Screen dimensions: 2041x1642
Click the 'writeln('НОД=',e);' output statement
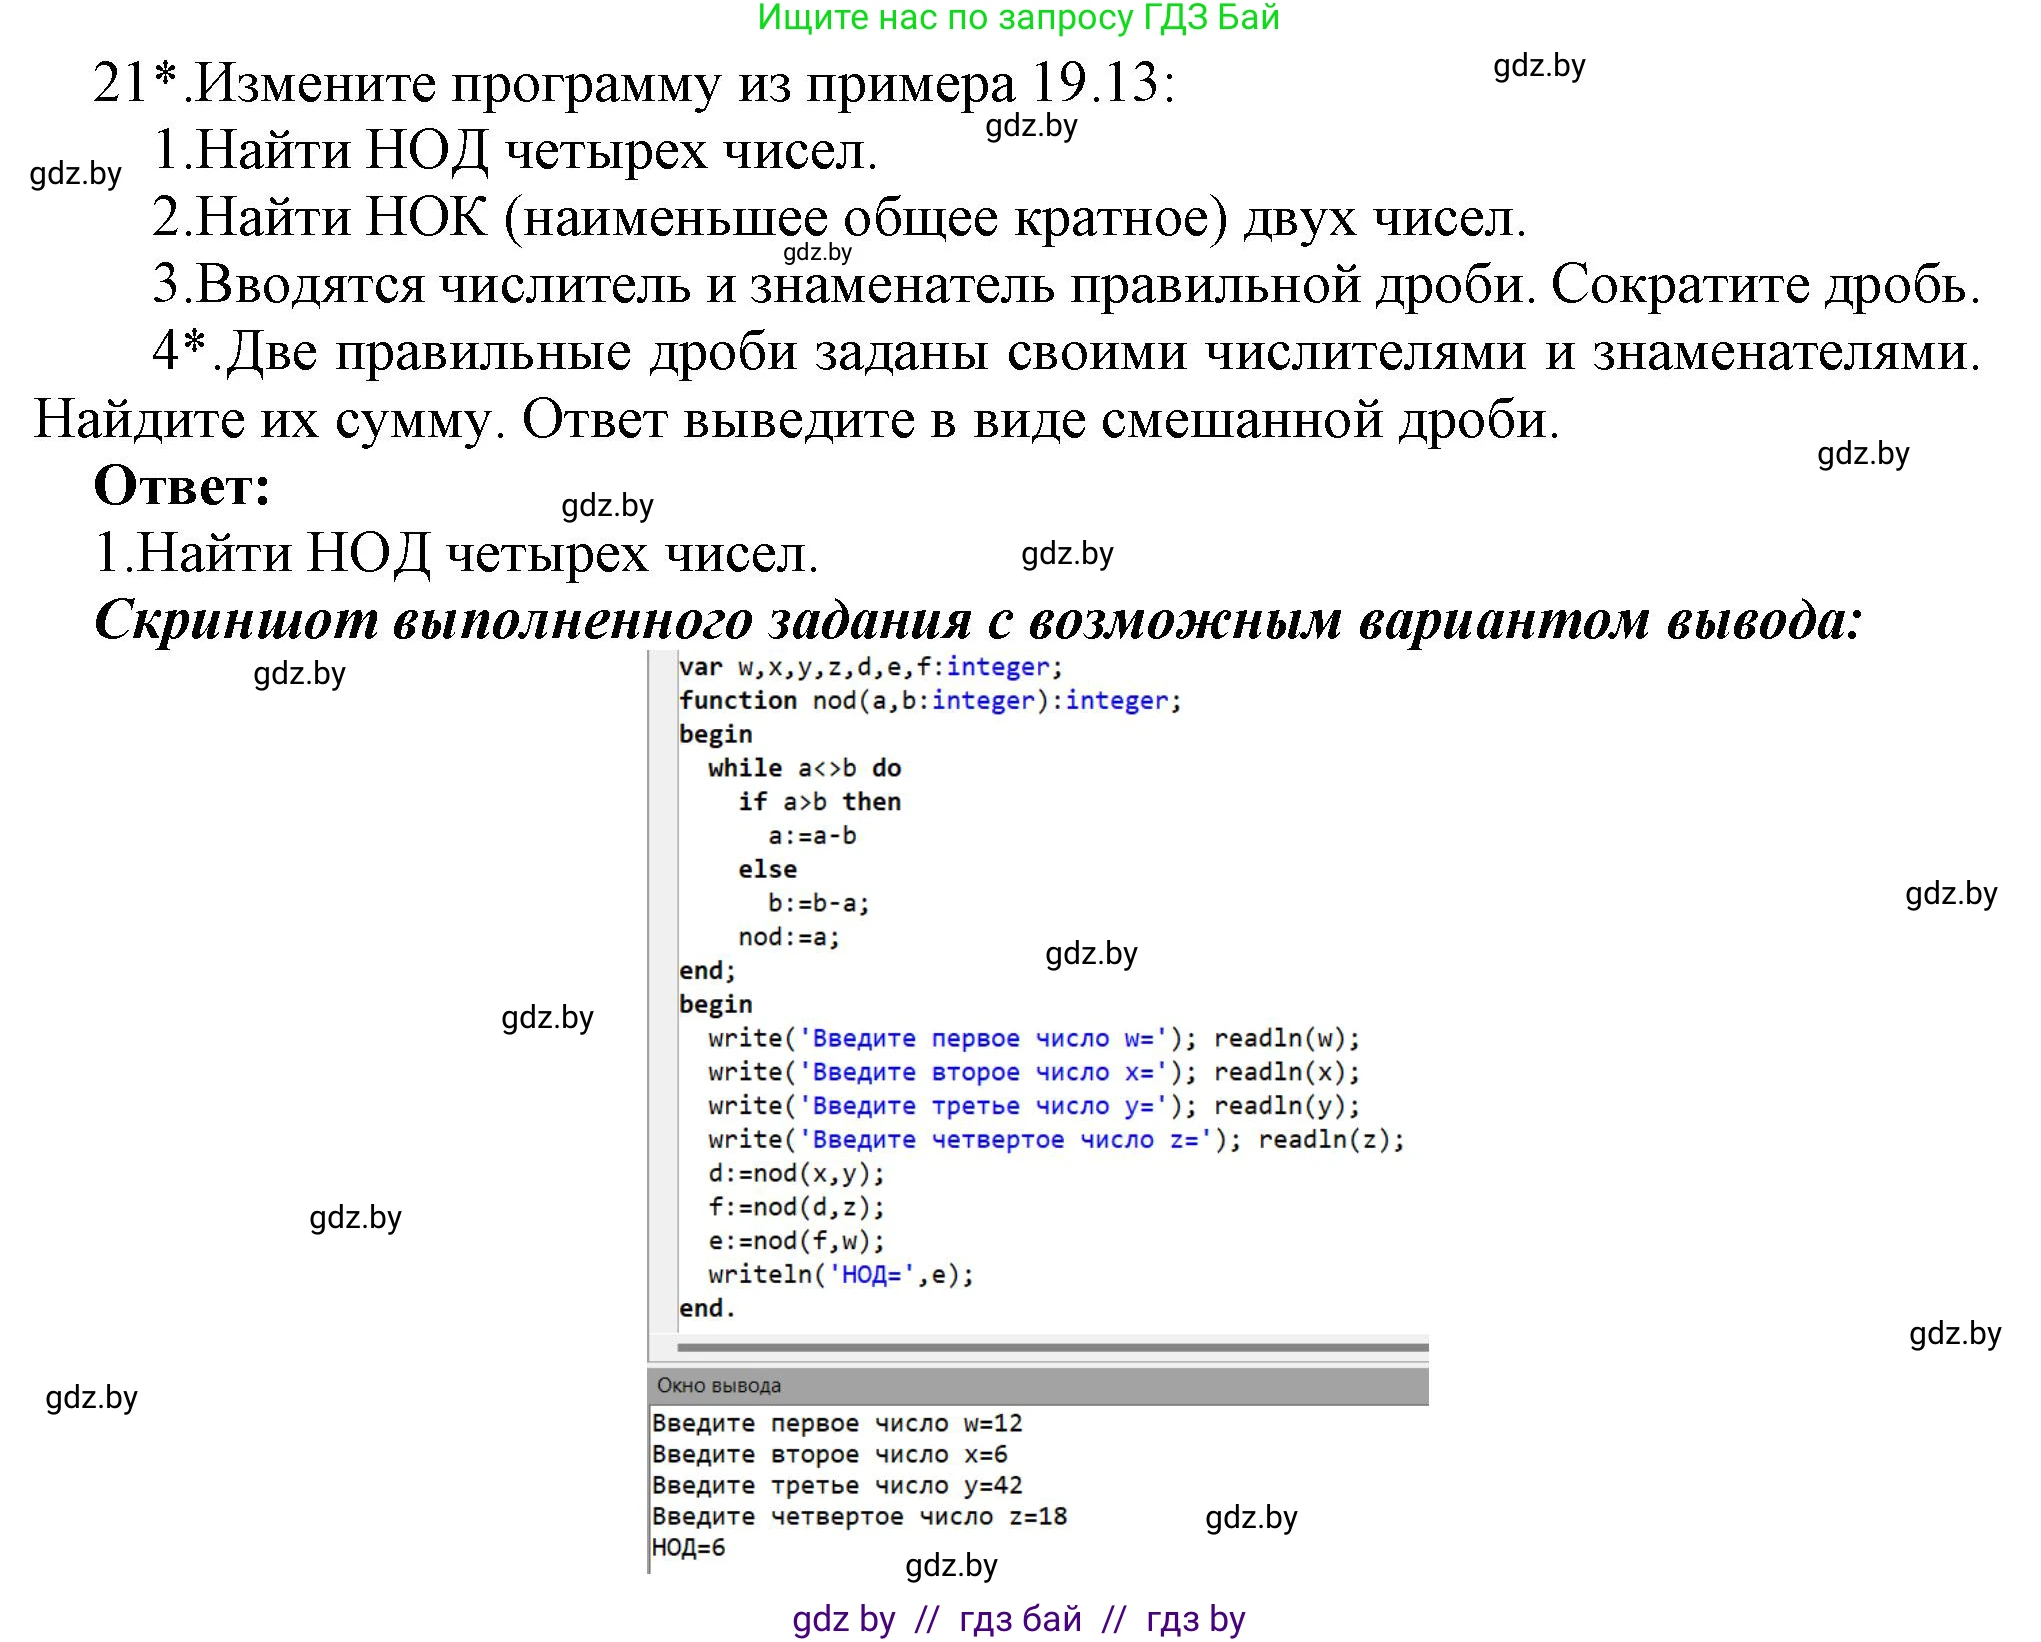pyautogui.click(x=838, y=1274)
